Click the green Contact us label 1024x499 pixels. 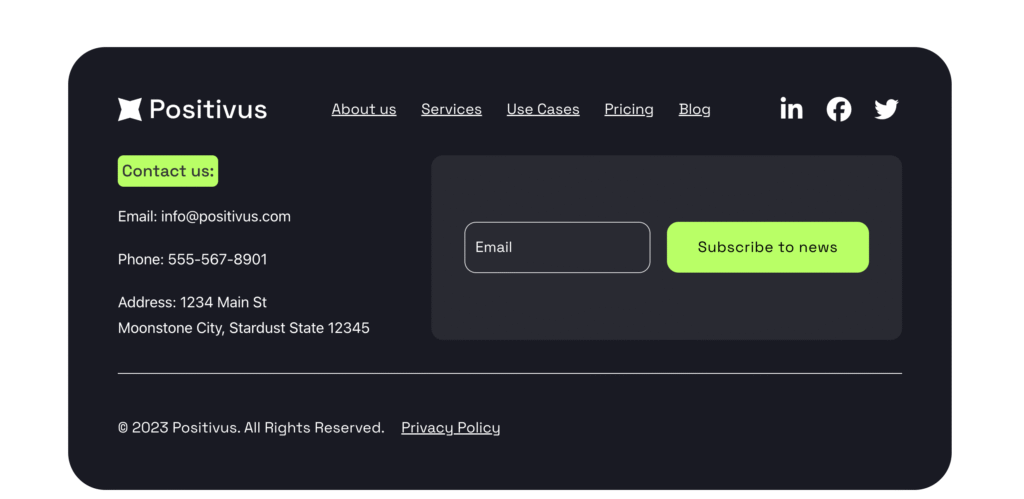click(168, 171)
